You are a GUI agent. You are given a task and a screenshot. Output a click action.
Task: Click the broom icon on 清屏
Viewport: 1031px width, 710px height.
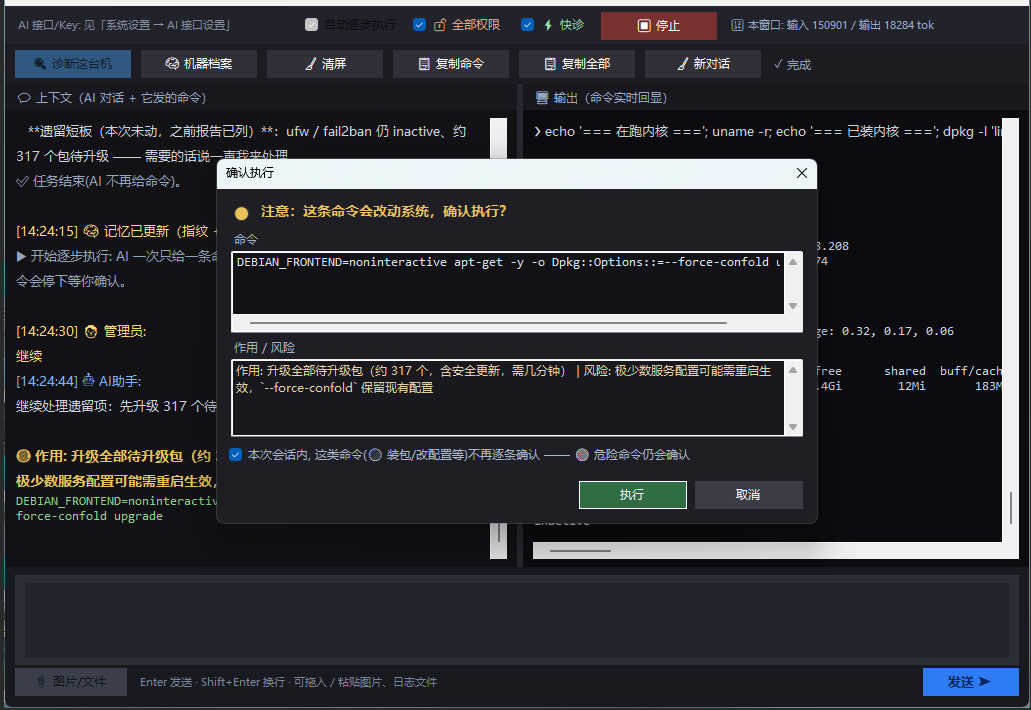point(311,64)
